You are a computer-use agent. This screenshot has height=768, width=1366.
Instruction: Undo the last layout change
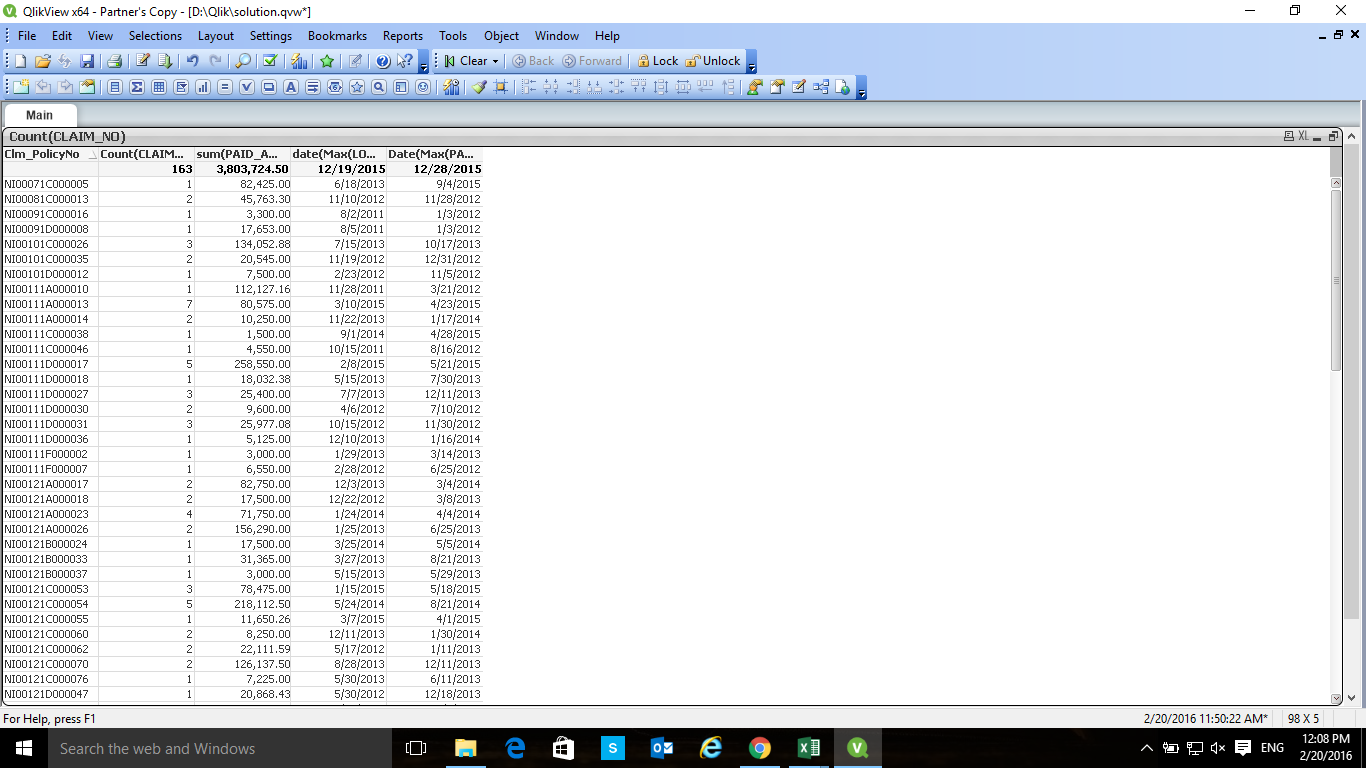coord(192,61)
